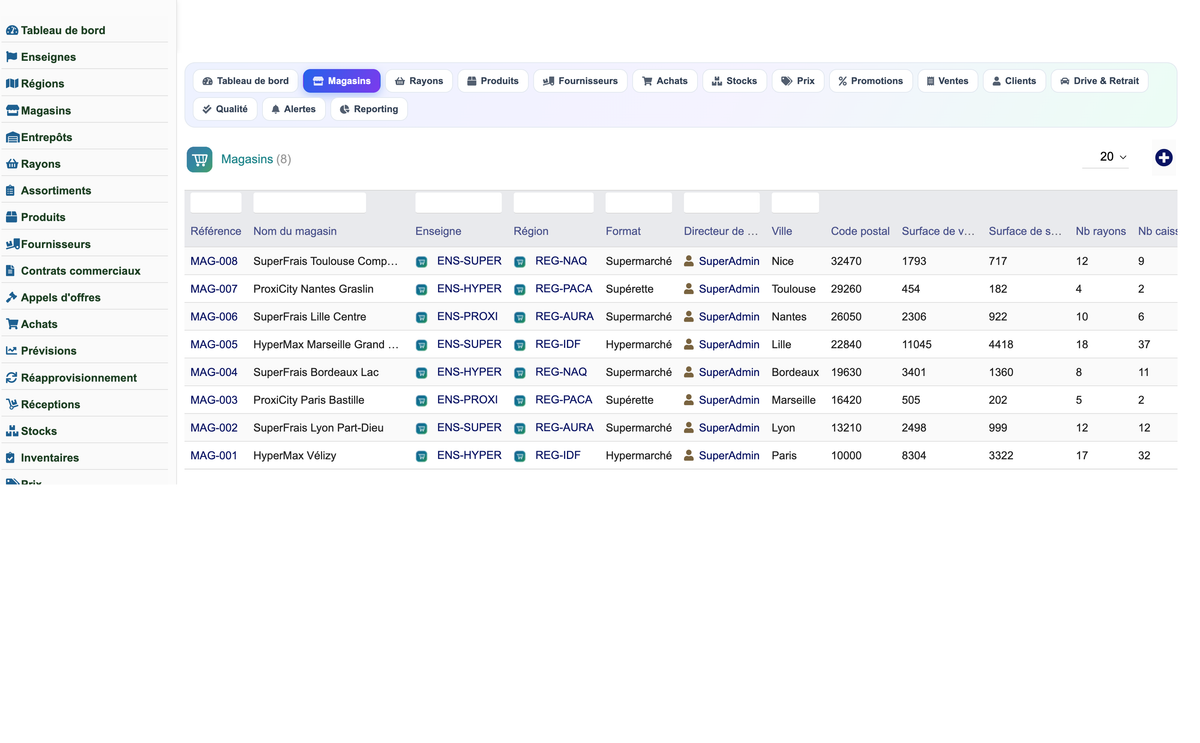The width and height of the screenshot is (1200, 743).
Task: Open the Produits tab
Action: coord(493,81)
